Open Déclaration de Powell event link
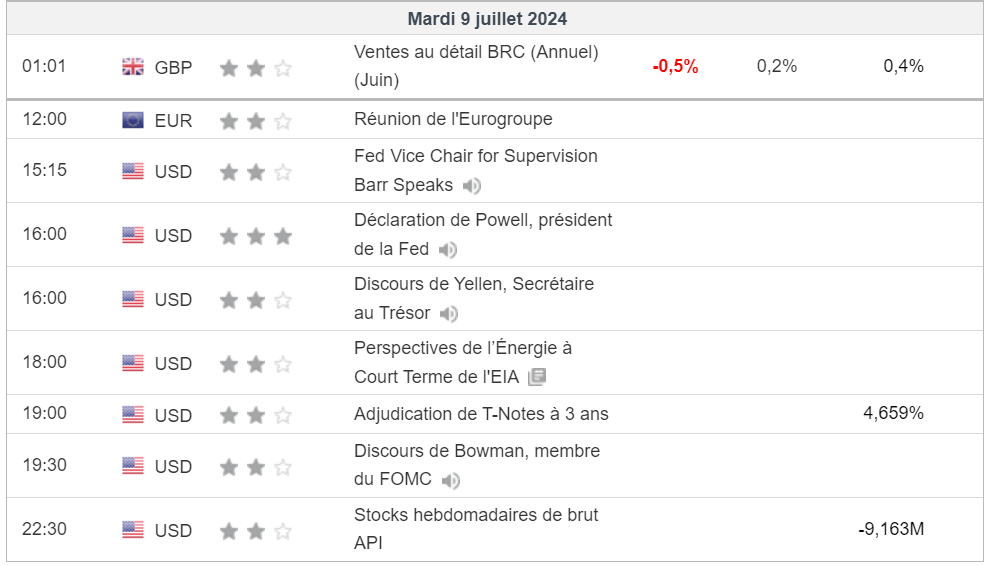Screen dimensions: 993x566 483,234
